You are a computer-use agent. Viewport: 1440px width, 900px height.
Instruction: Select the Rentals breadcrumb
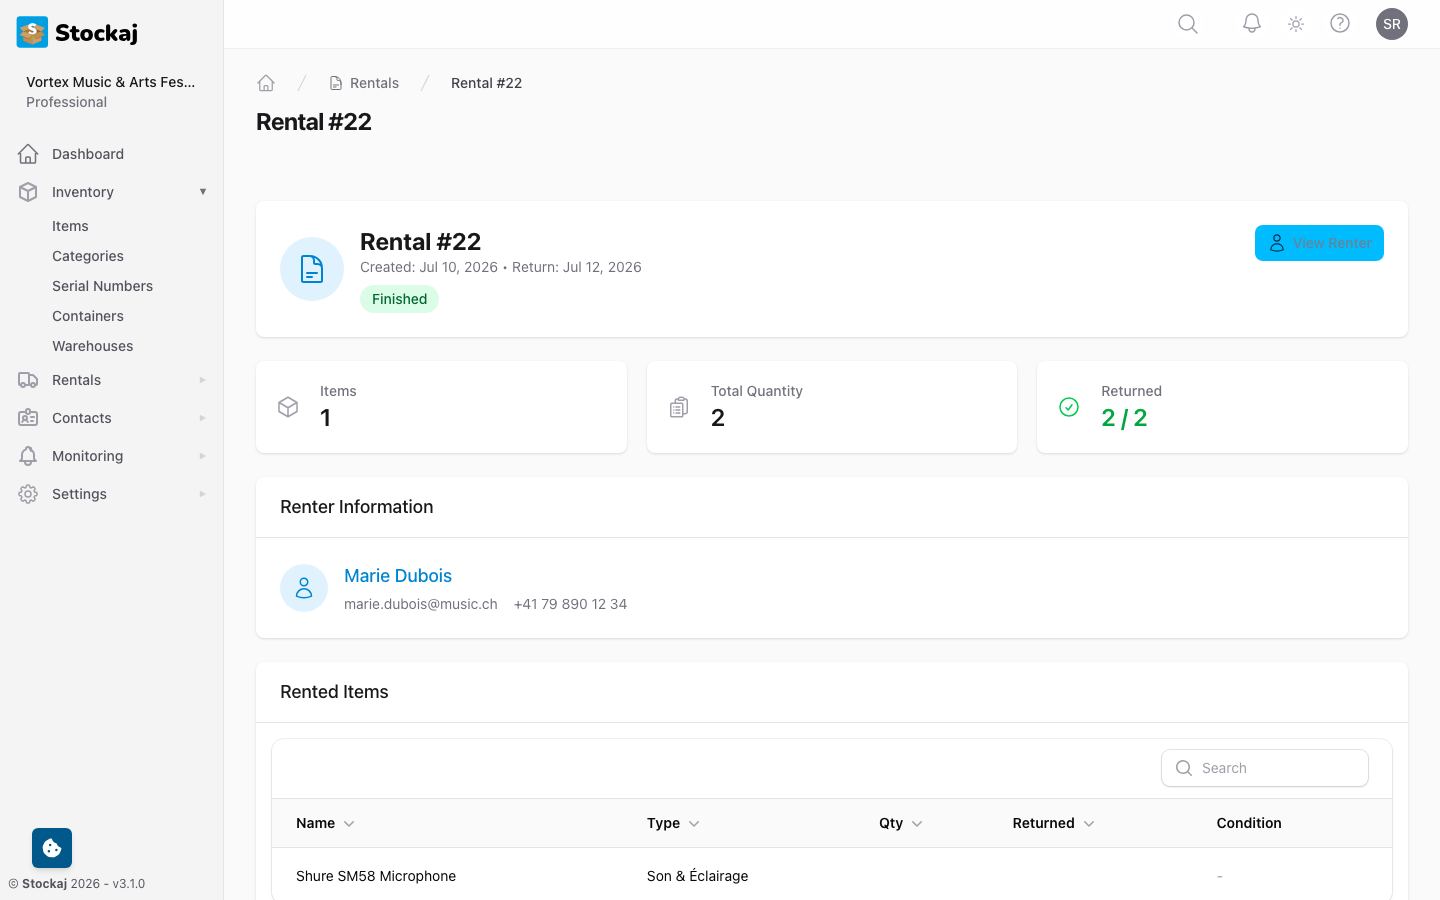pyautogui.click(x=374, y=82)
